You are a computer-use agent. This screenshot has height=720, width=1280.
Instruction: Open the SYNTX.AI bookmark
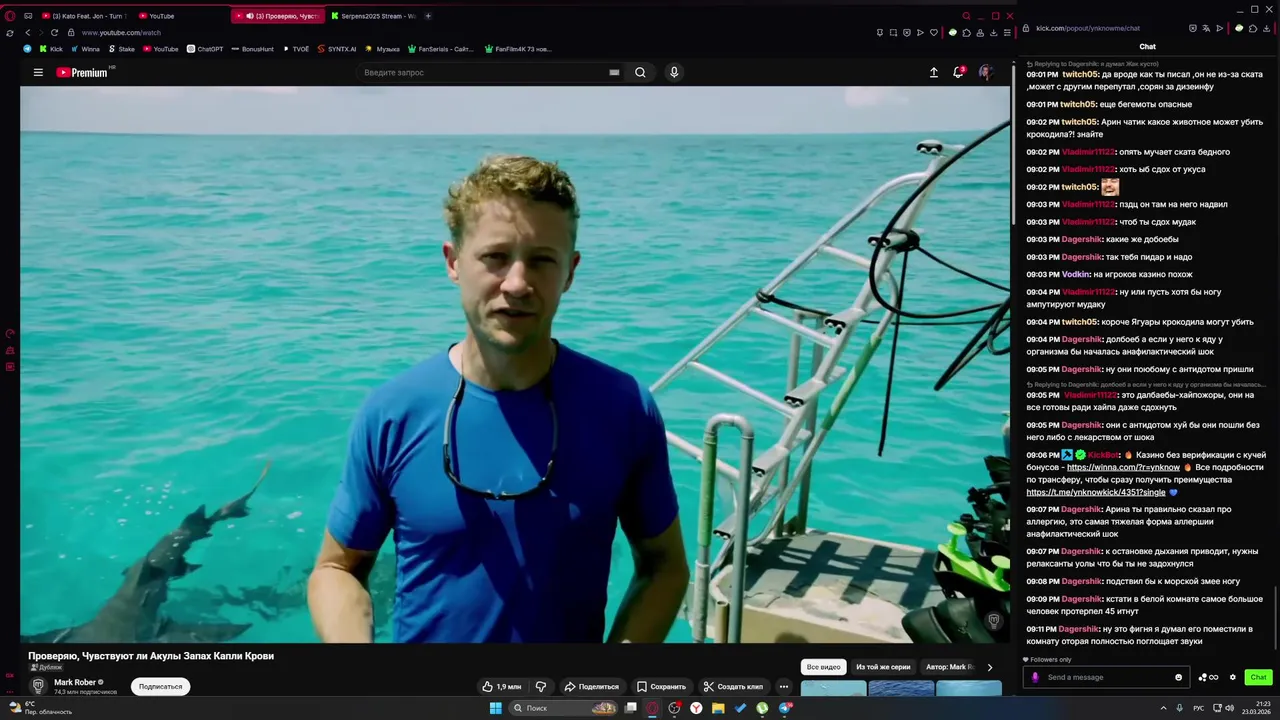point(337,48)
